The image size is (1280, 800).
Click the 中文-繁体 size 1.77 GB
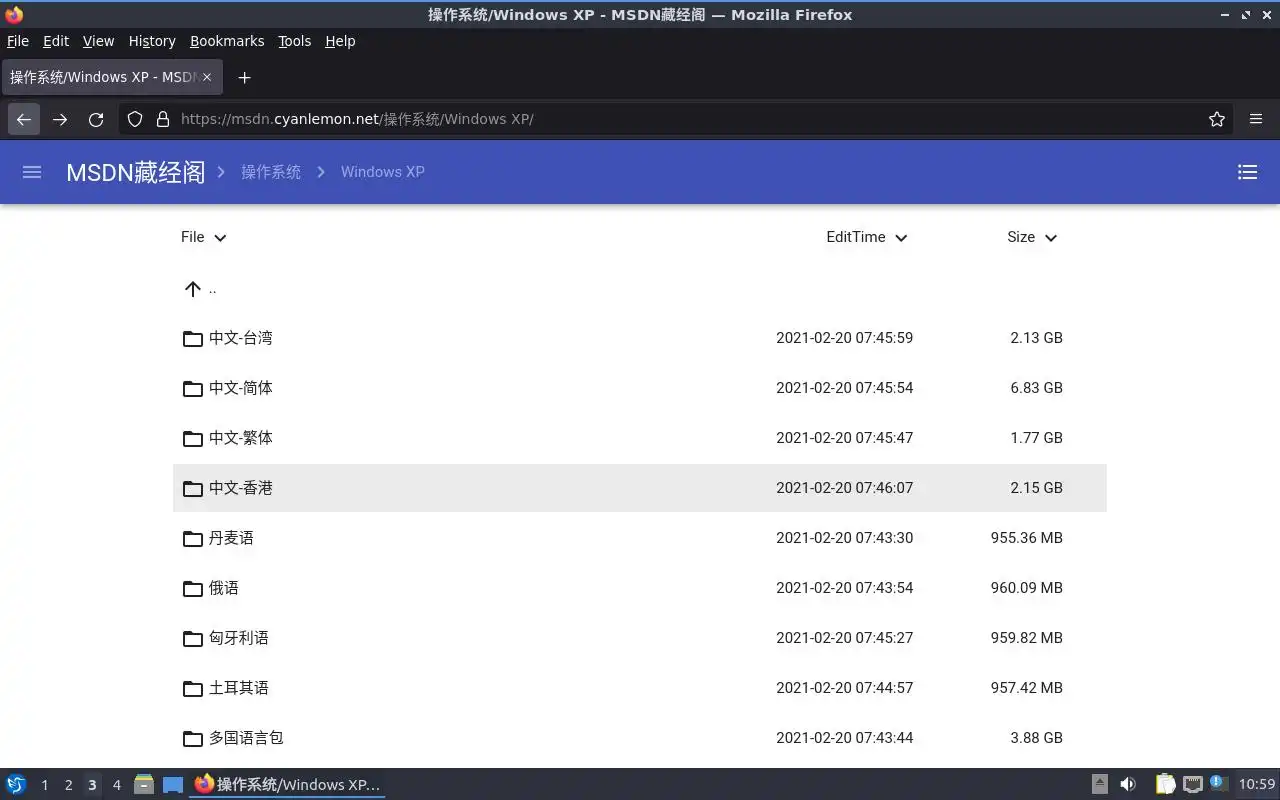pos(1036,438)
